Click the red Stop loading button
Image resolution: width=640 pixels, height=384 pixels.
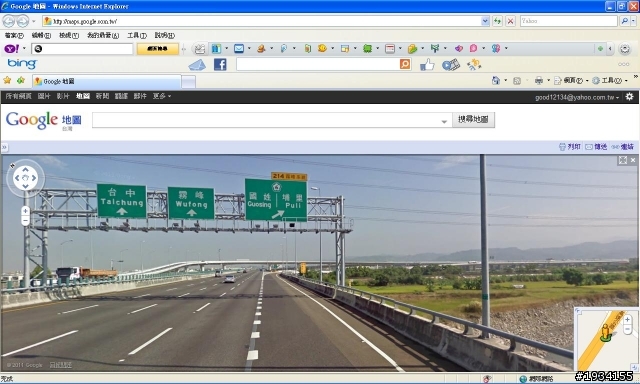click(510, 21)
